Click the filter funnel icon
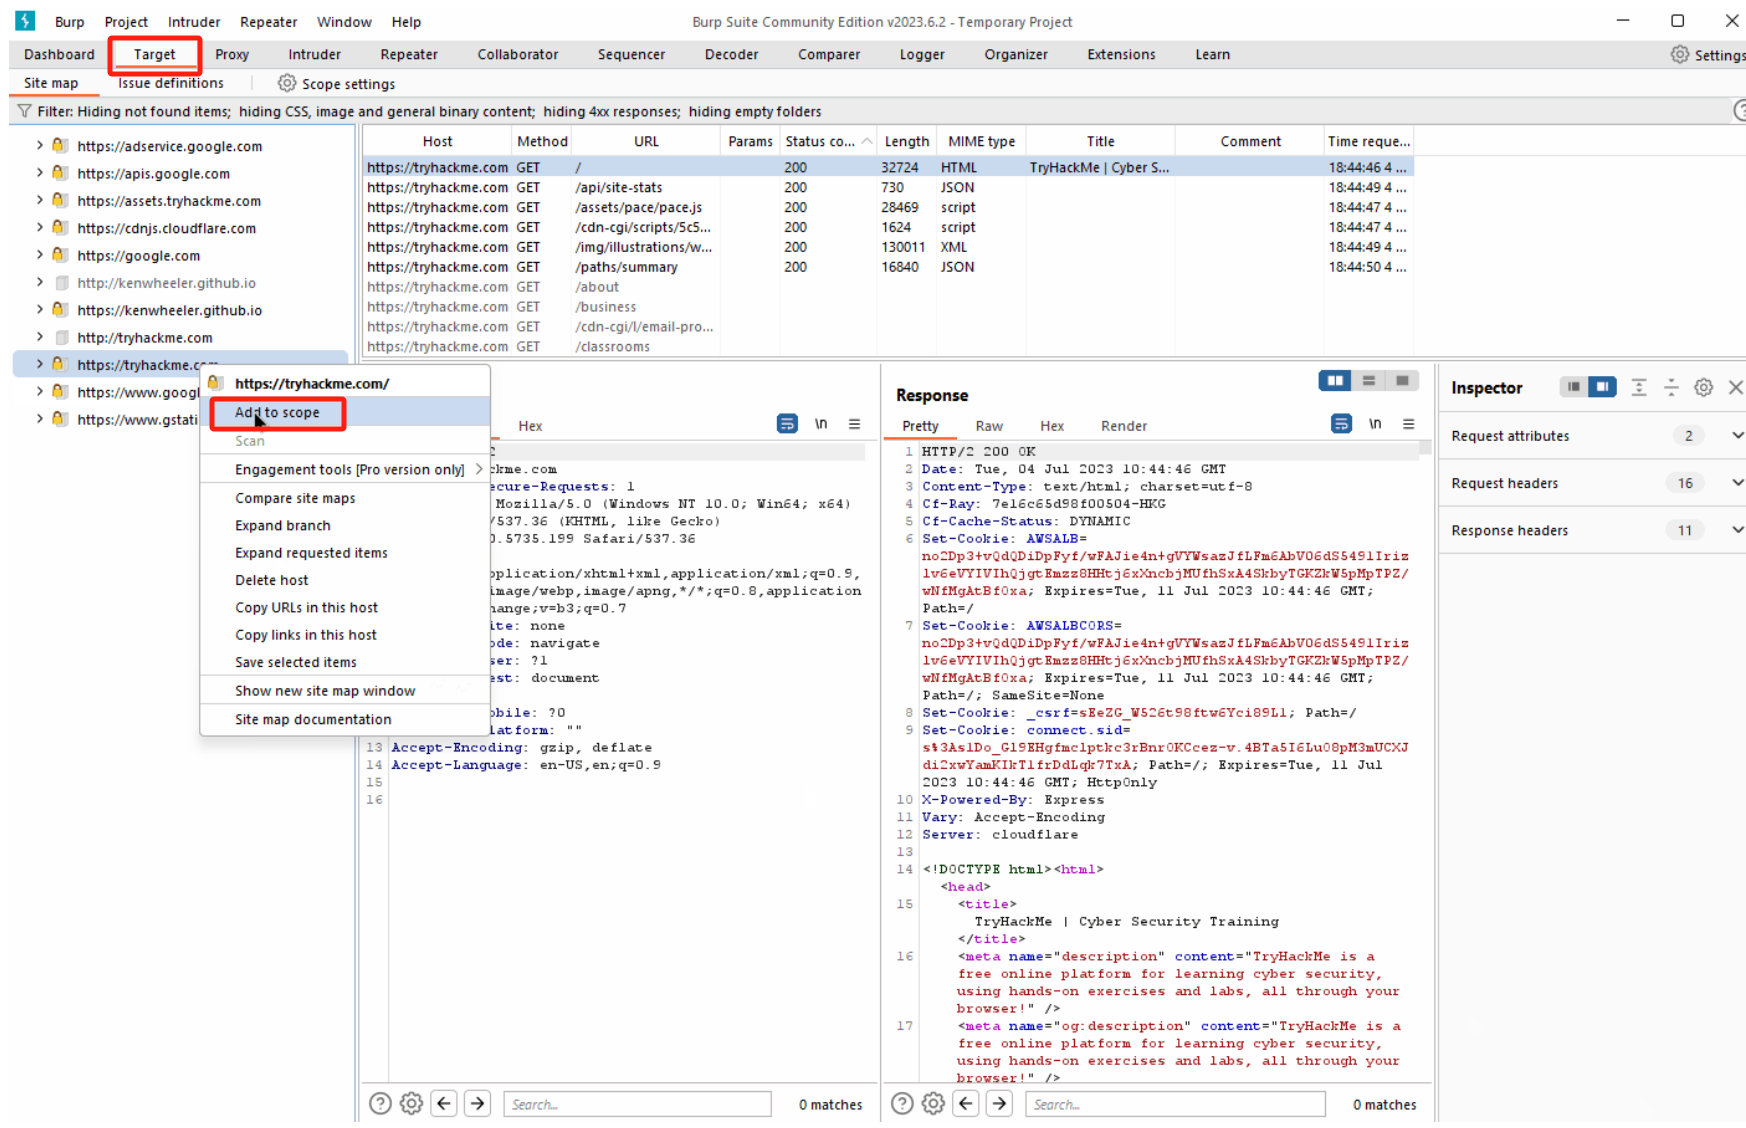Viewport: 1746px width, 1128px height. (24, 112)
